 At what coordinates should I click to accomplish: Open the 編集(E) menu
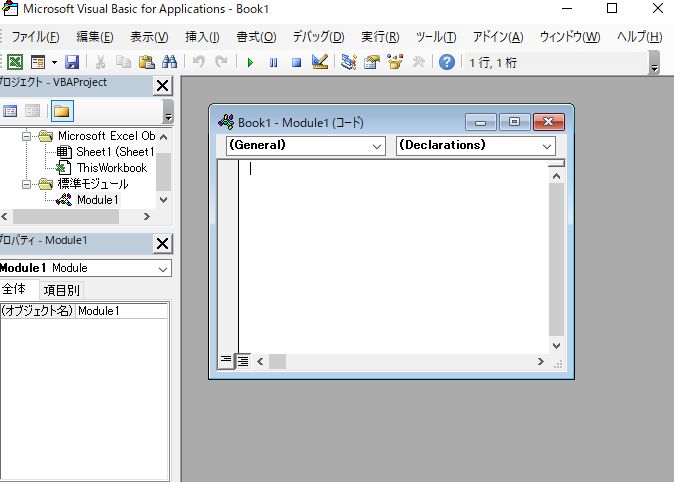tap(95, 37)
